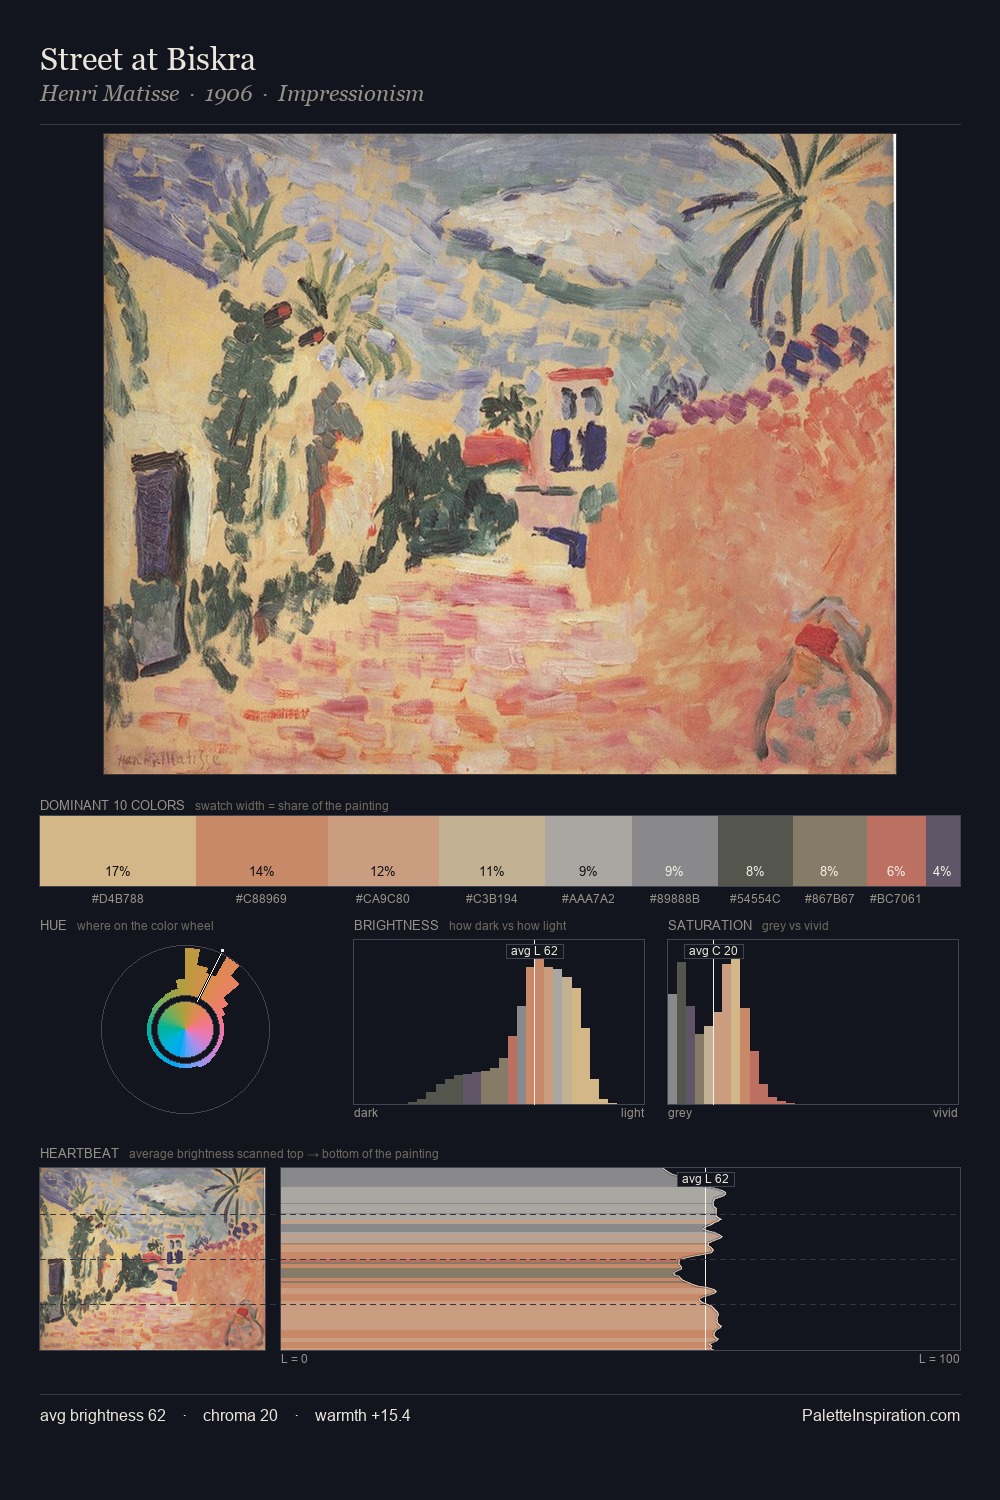The image size is (1000, 1500).
Task: Click the hex code '#C88969' label
Action: (x=262, y=898)
